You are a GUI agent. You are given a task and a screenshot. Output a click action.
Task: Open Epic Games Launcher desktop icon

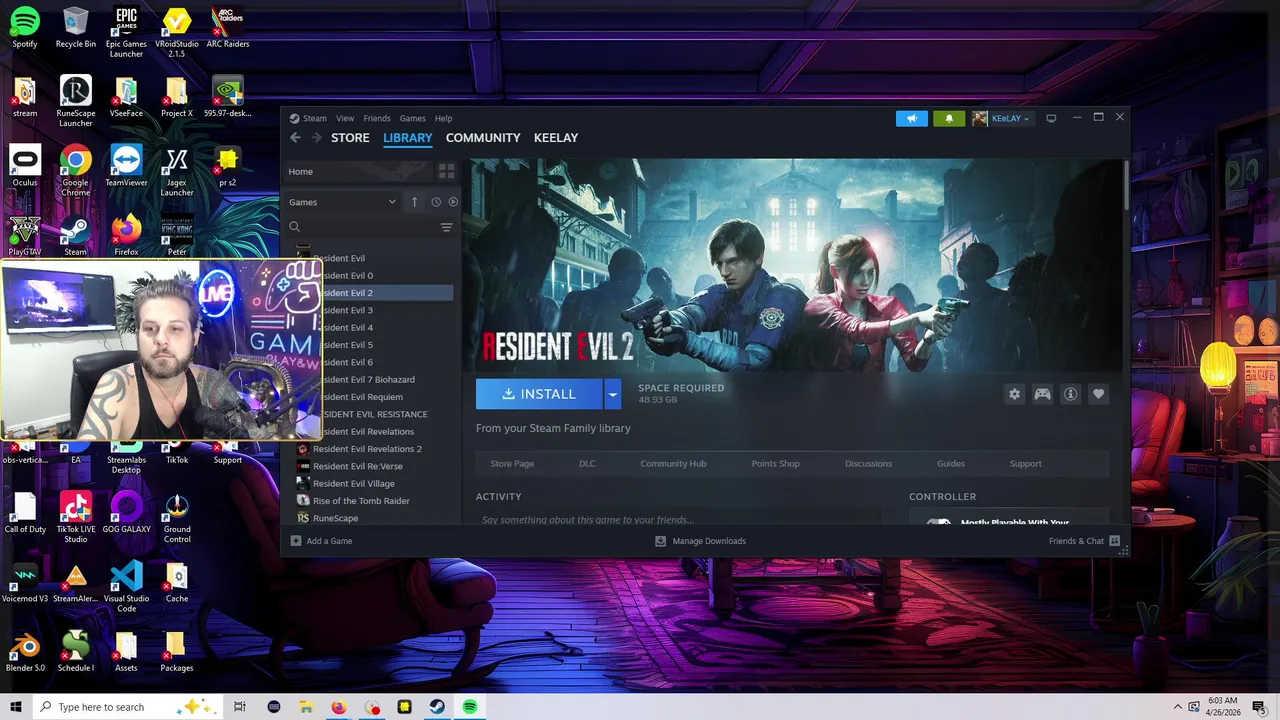[126, 31]
